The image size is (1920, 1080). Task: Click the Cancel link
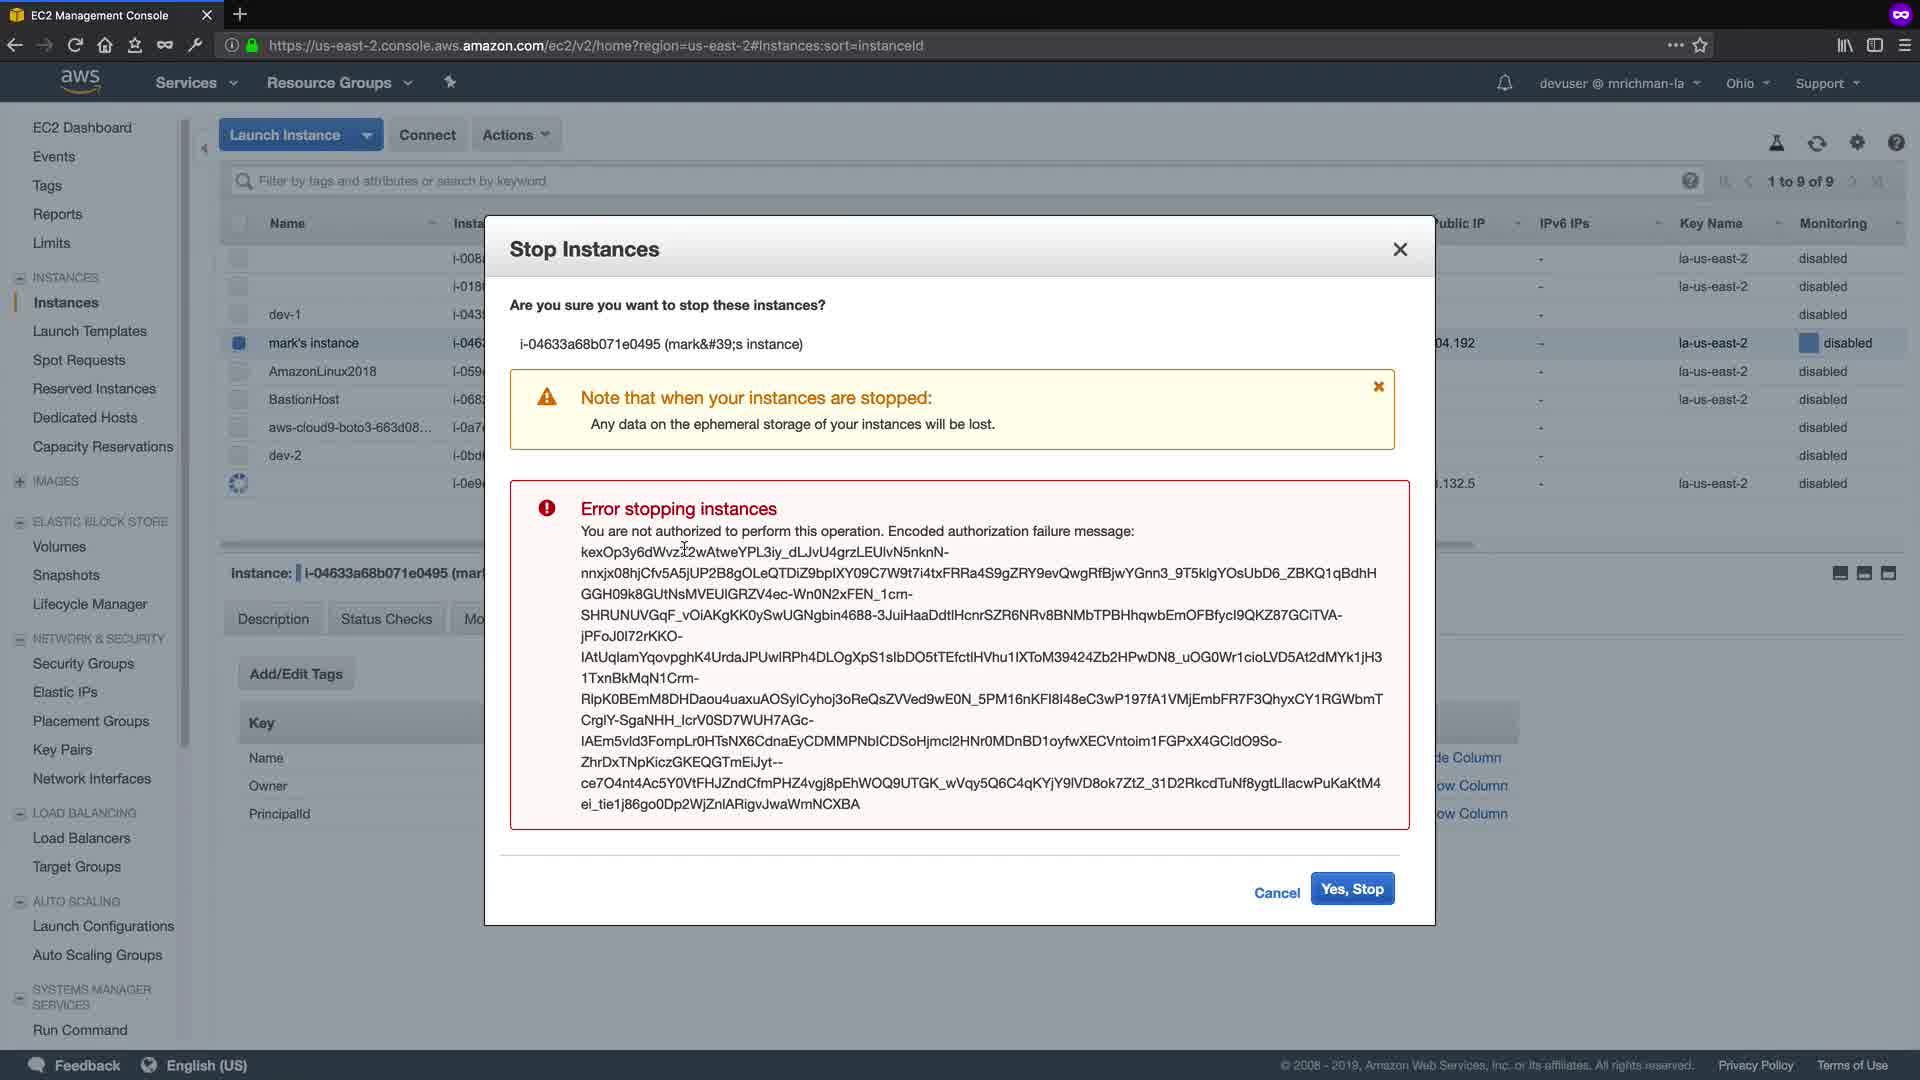(1277, 893)
